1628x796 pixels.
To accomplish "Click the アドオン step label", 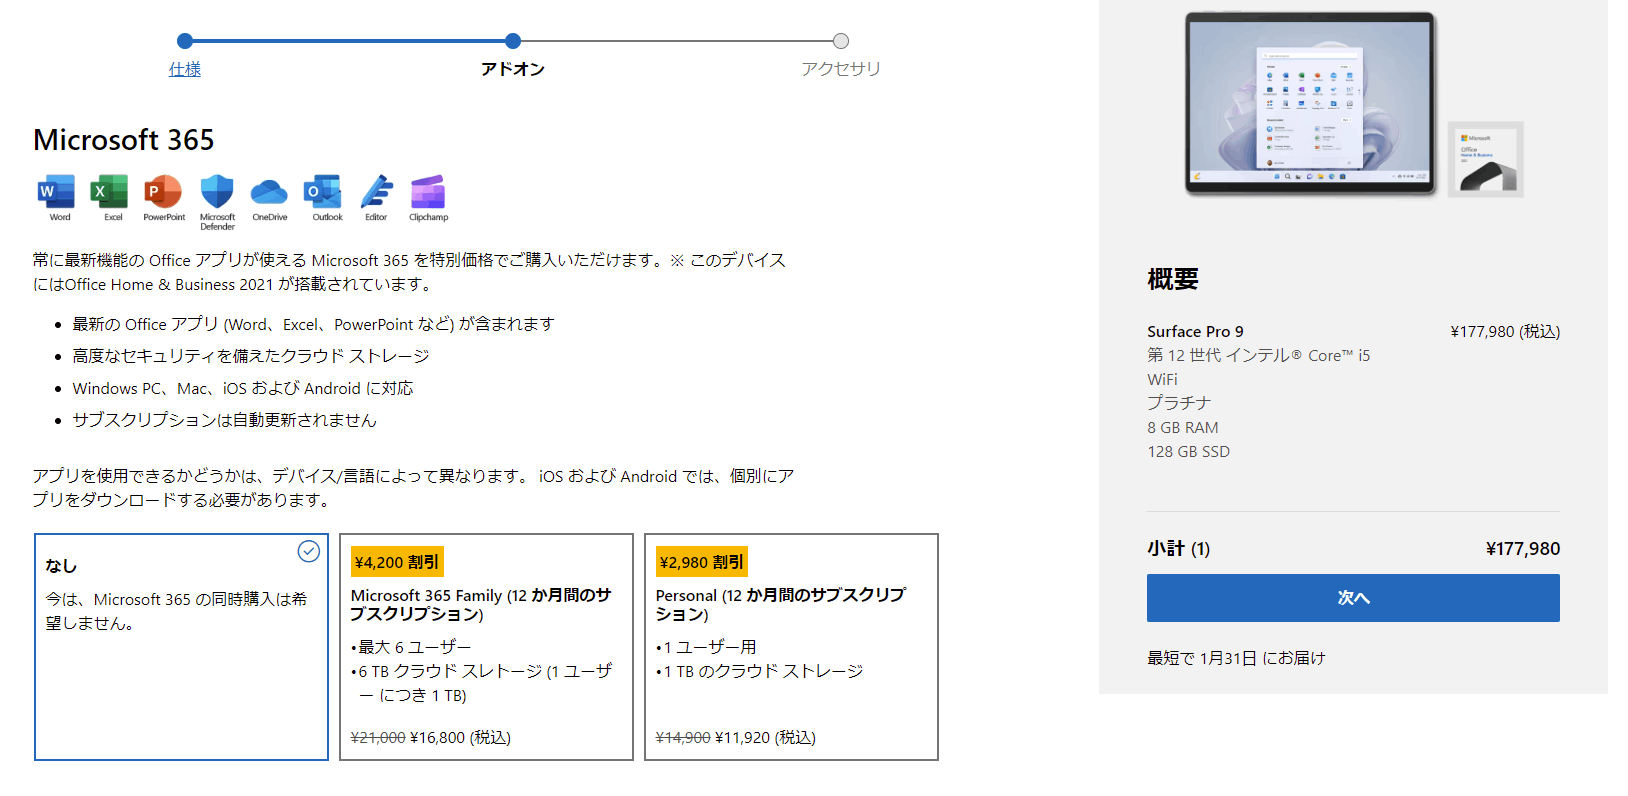I will (513, 69).
